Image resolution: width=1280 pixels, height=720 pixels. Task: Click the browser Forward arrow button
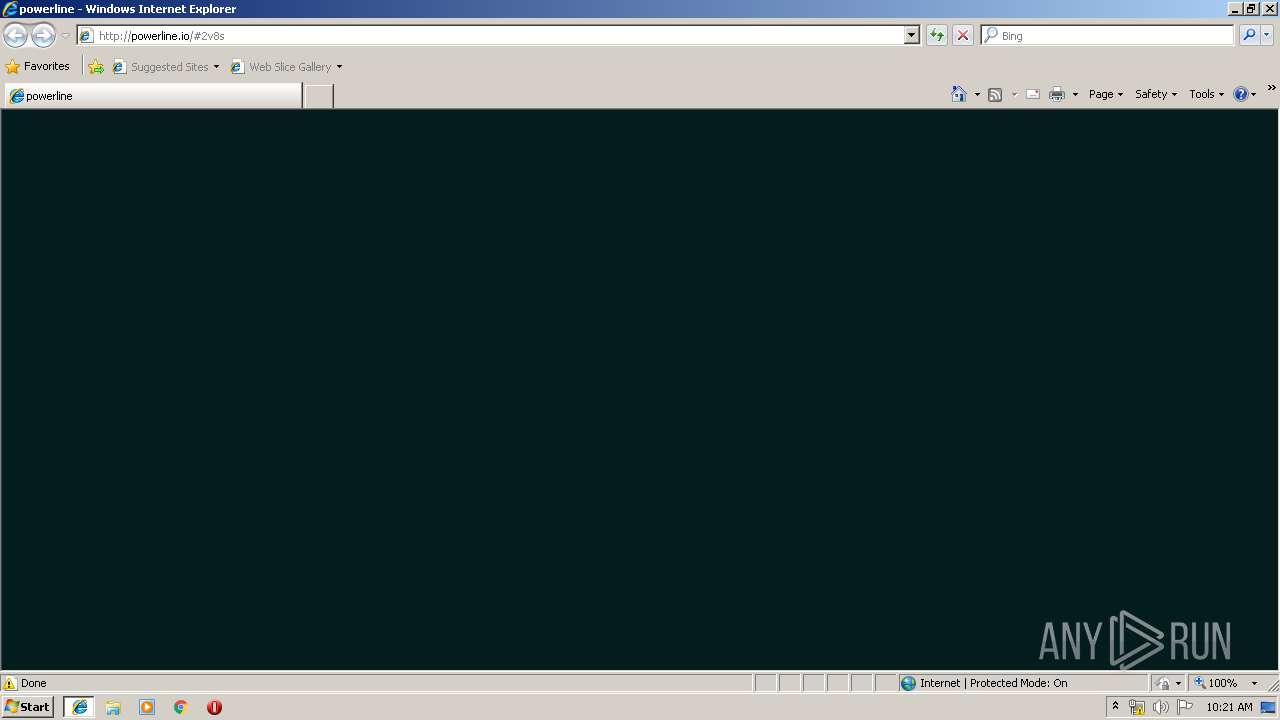[43, 36]
